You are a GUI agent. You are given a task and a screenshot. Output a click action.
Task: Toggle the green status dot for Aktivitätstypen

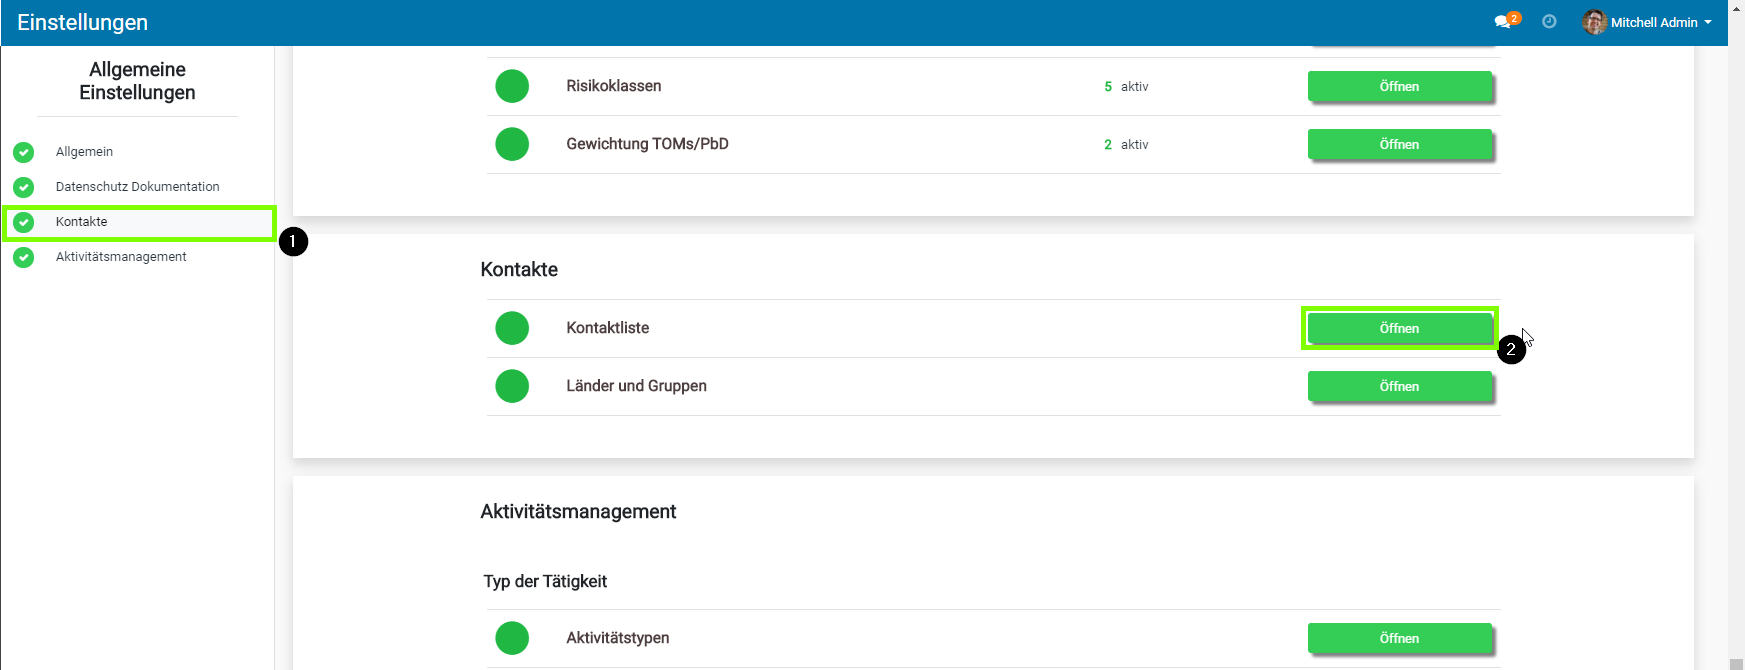click(x=512, y=638)
